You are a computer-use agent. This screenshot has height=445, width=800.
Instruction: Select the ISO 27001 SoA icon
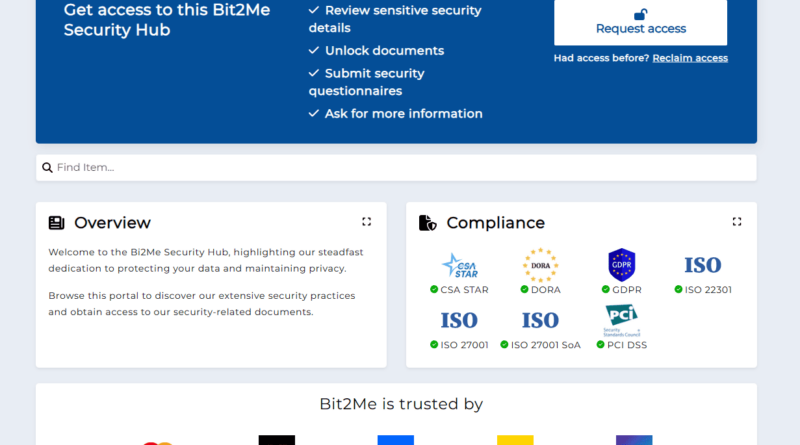[540, 320]
